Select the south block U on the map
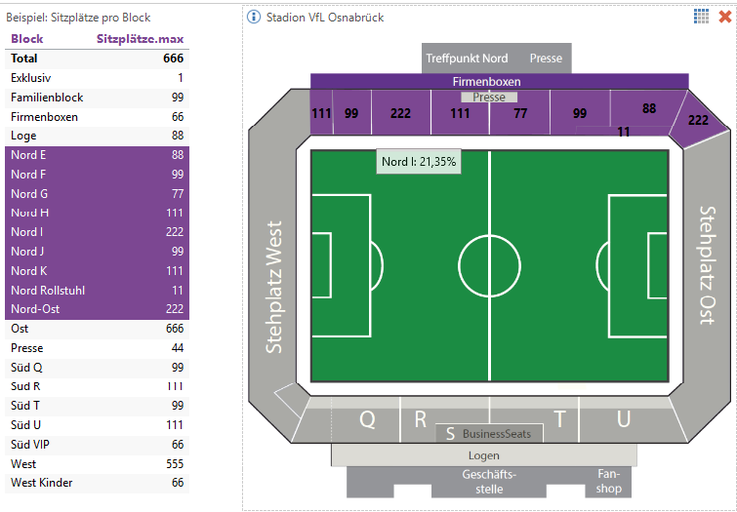This screenshot has width=737, height=512. pyautogui.click(x=623, y=419)
